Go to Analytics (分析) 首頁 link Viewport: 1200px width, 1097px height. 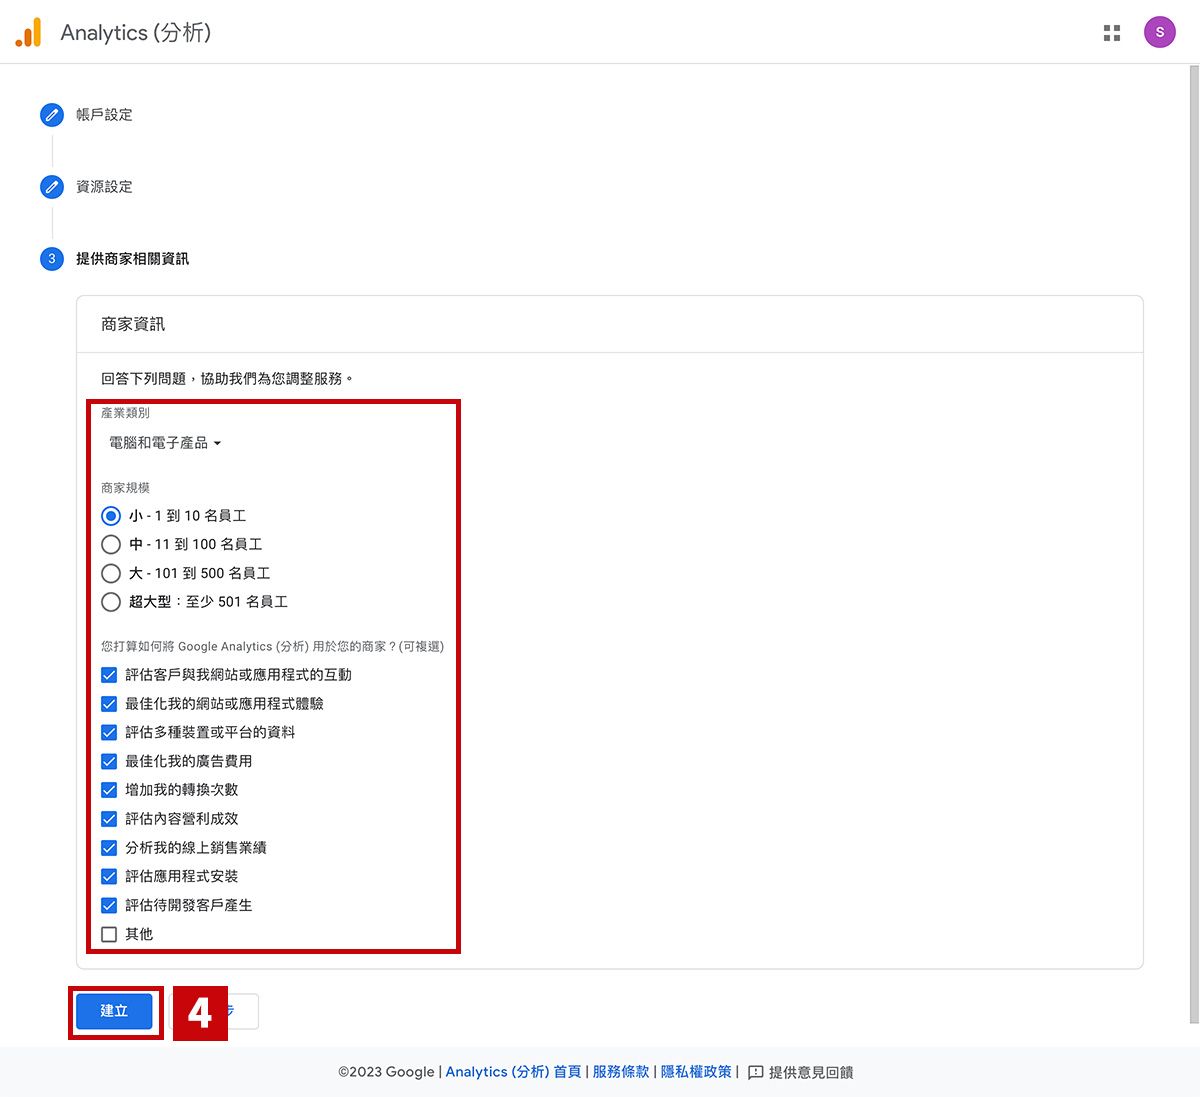(513, 1072)
